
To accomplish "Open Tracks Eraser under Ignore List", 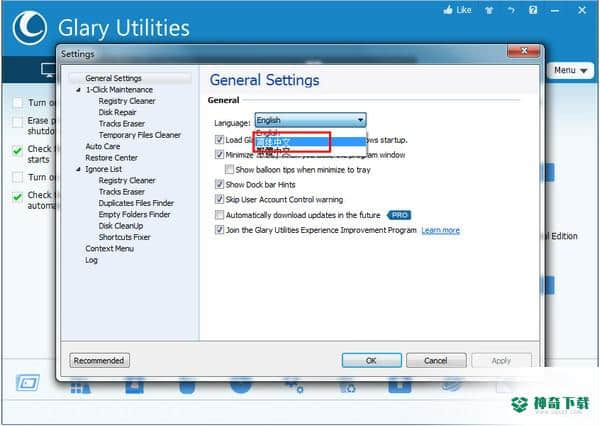I will (122, 192).
